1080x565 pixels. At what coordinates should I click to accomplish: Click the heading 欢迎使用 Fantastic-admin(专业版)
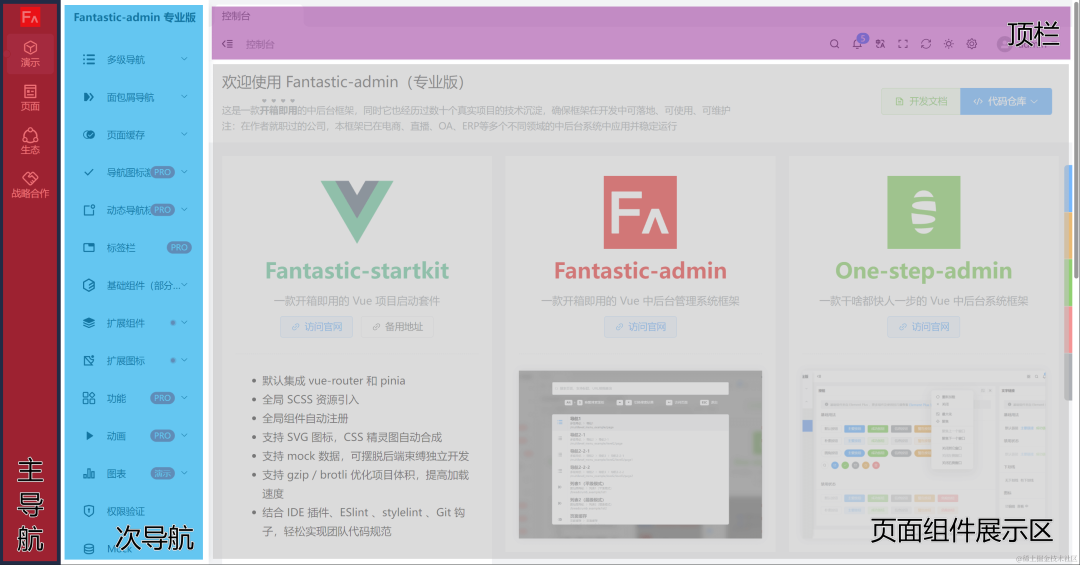click(x=343, y=82)
